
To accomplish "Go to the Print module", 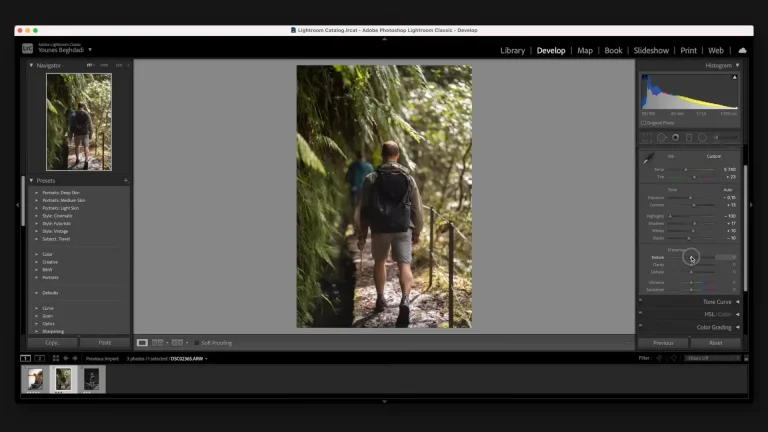I will (x=688, y=50).
